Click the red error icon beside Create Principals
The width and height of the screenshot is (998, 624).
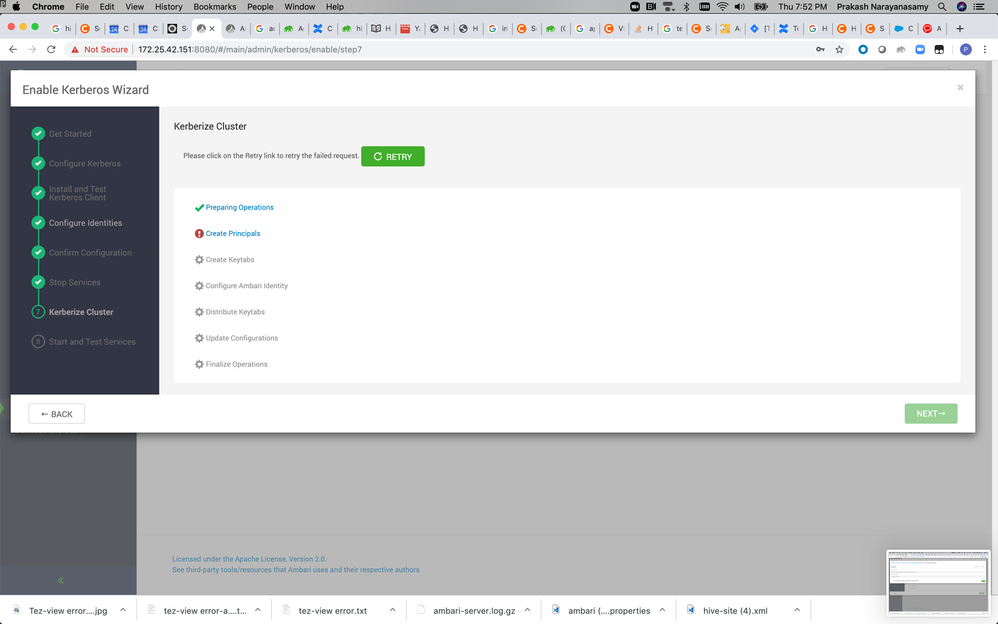point(199,234)
